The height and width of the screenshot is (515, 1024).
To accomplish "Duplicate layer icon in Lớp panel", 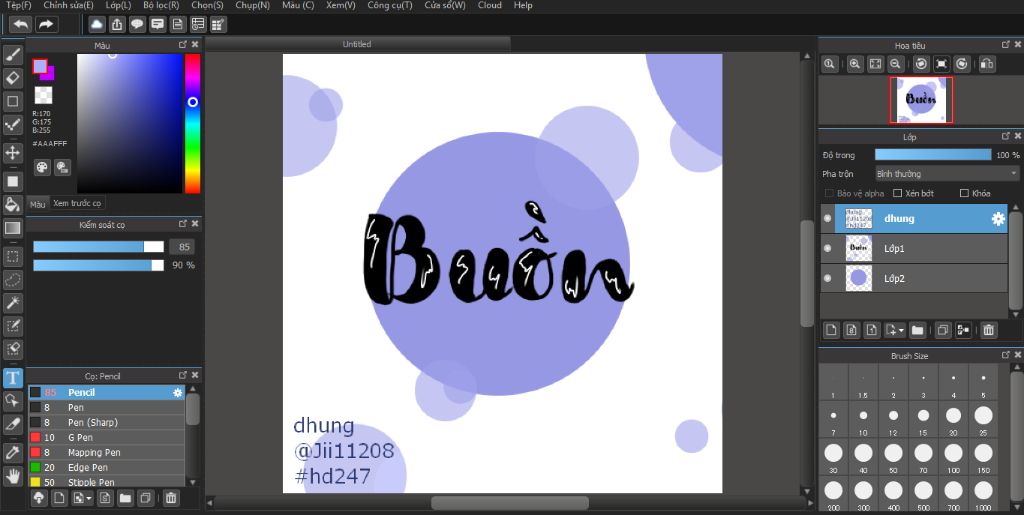I will [x=942, y=330].
